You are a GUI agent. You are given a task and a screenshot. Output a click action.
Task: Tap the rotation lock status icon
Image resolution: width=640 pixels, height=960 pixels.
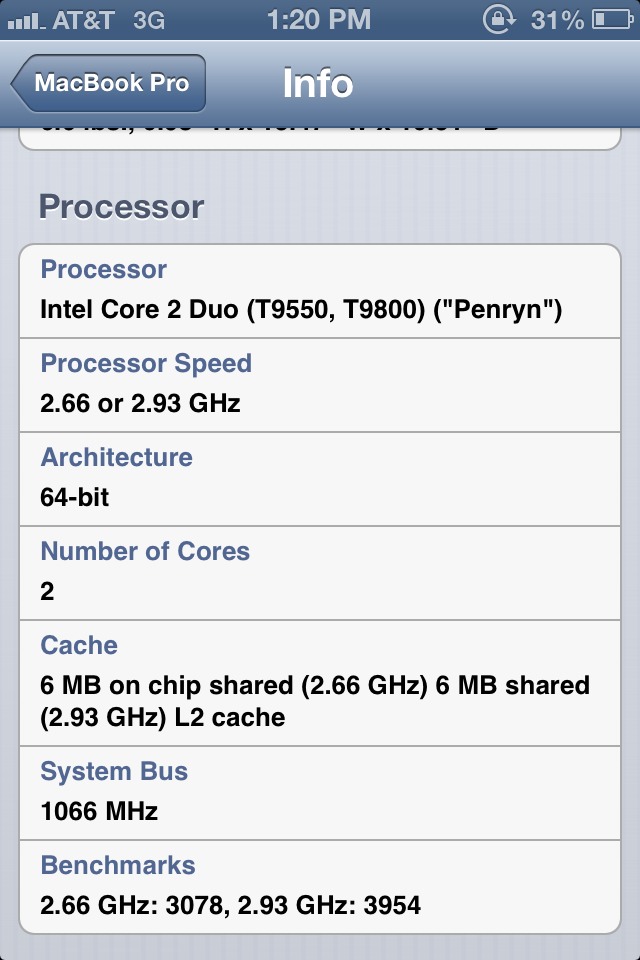[x=499, y=20]
